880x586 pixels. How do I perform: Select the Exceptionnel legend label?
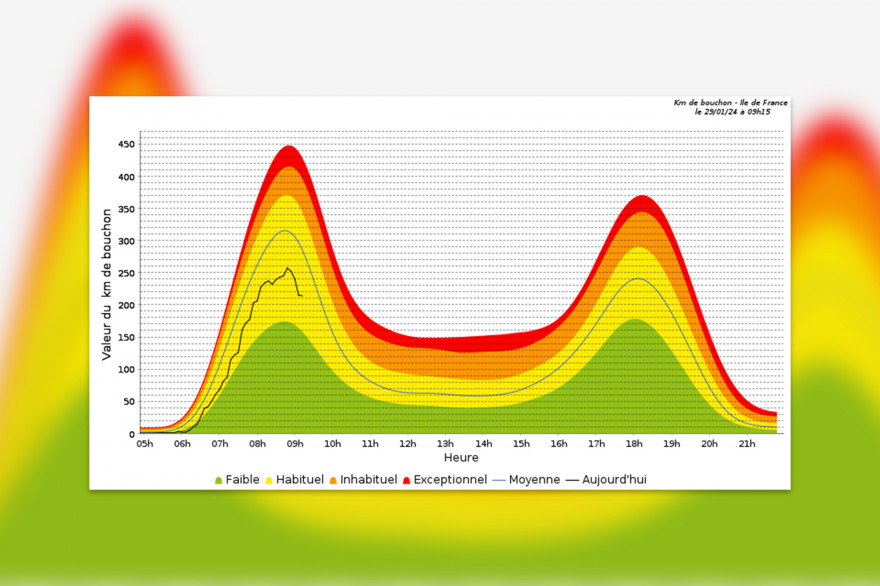coord(450,480)
